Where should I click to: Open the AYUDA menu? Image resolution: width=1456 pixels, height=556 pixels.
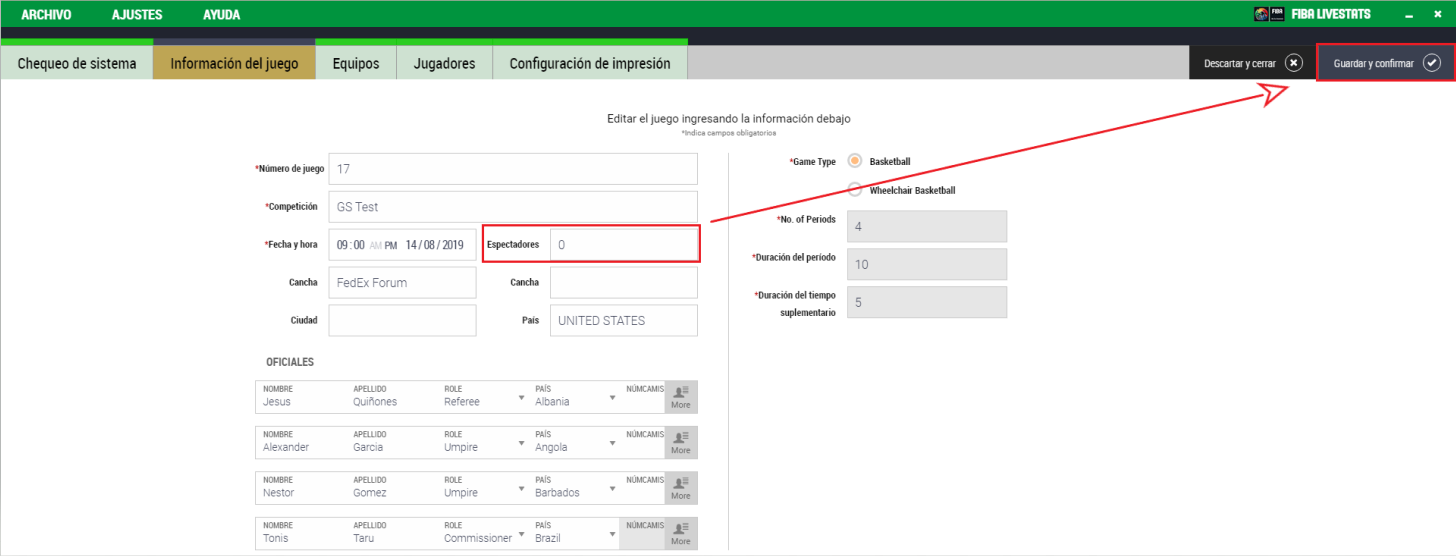click(x=221, y=15)
